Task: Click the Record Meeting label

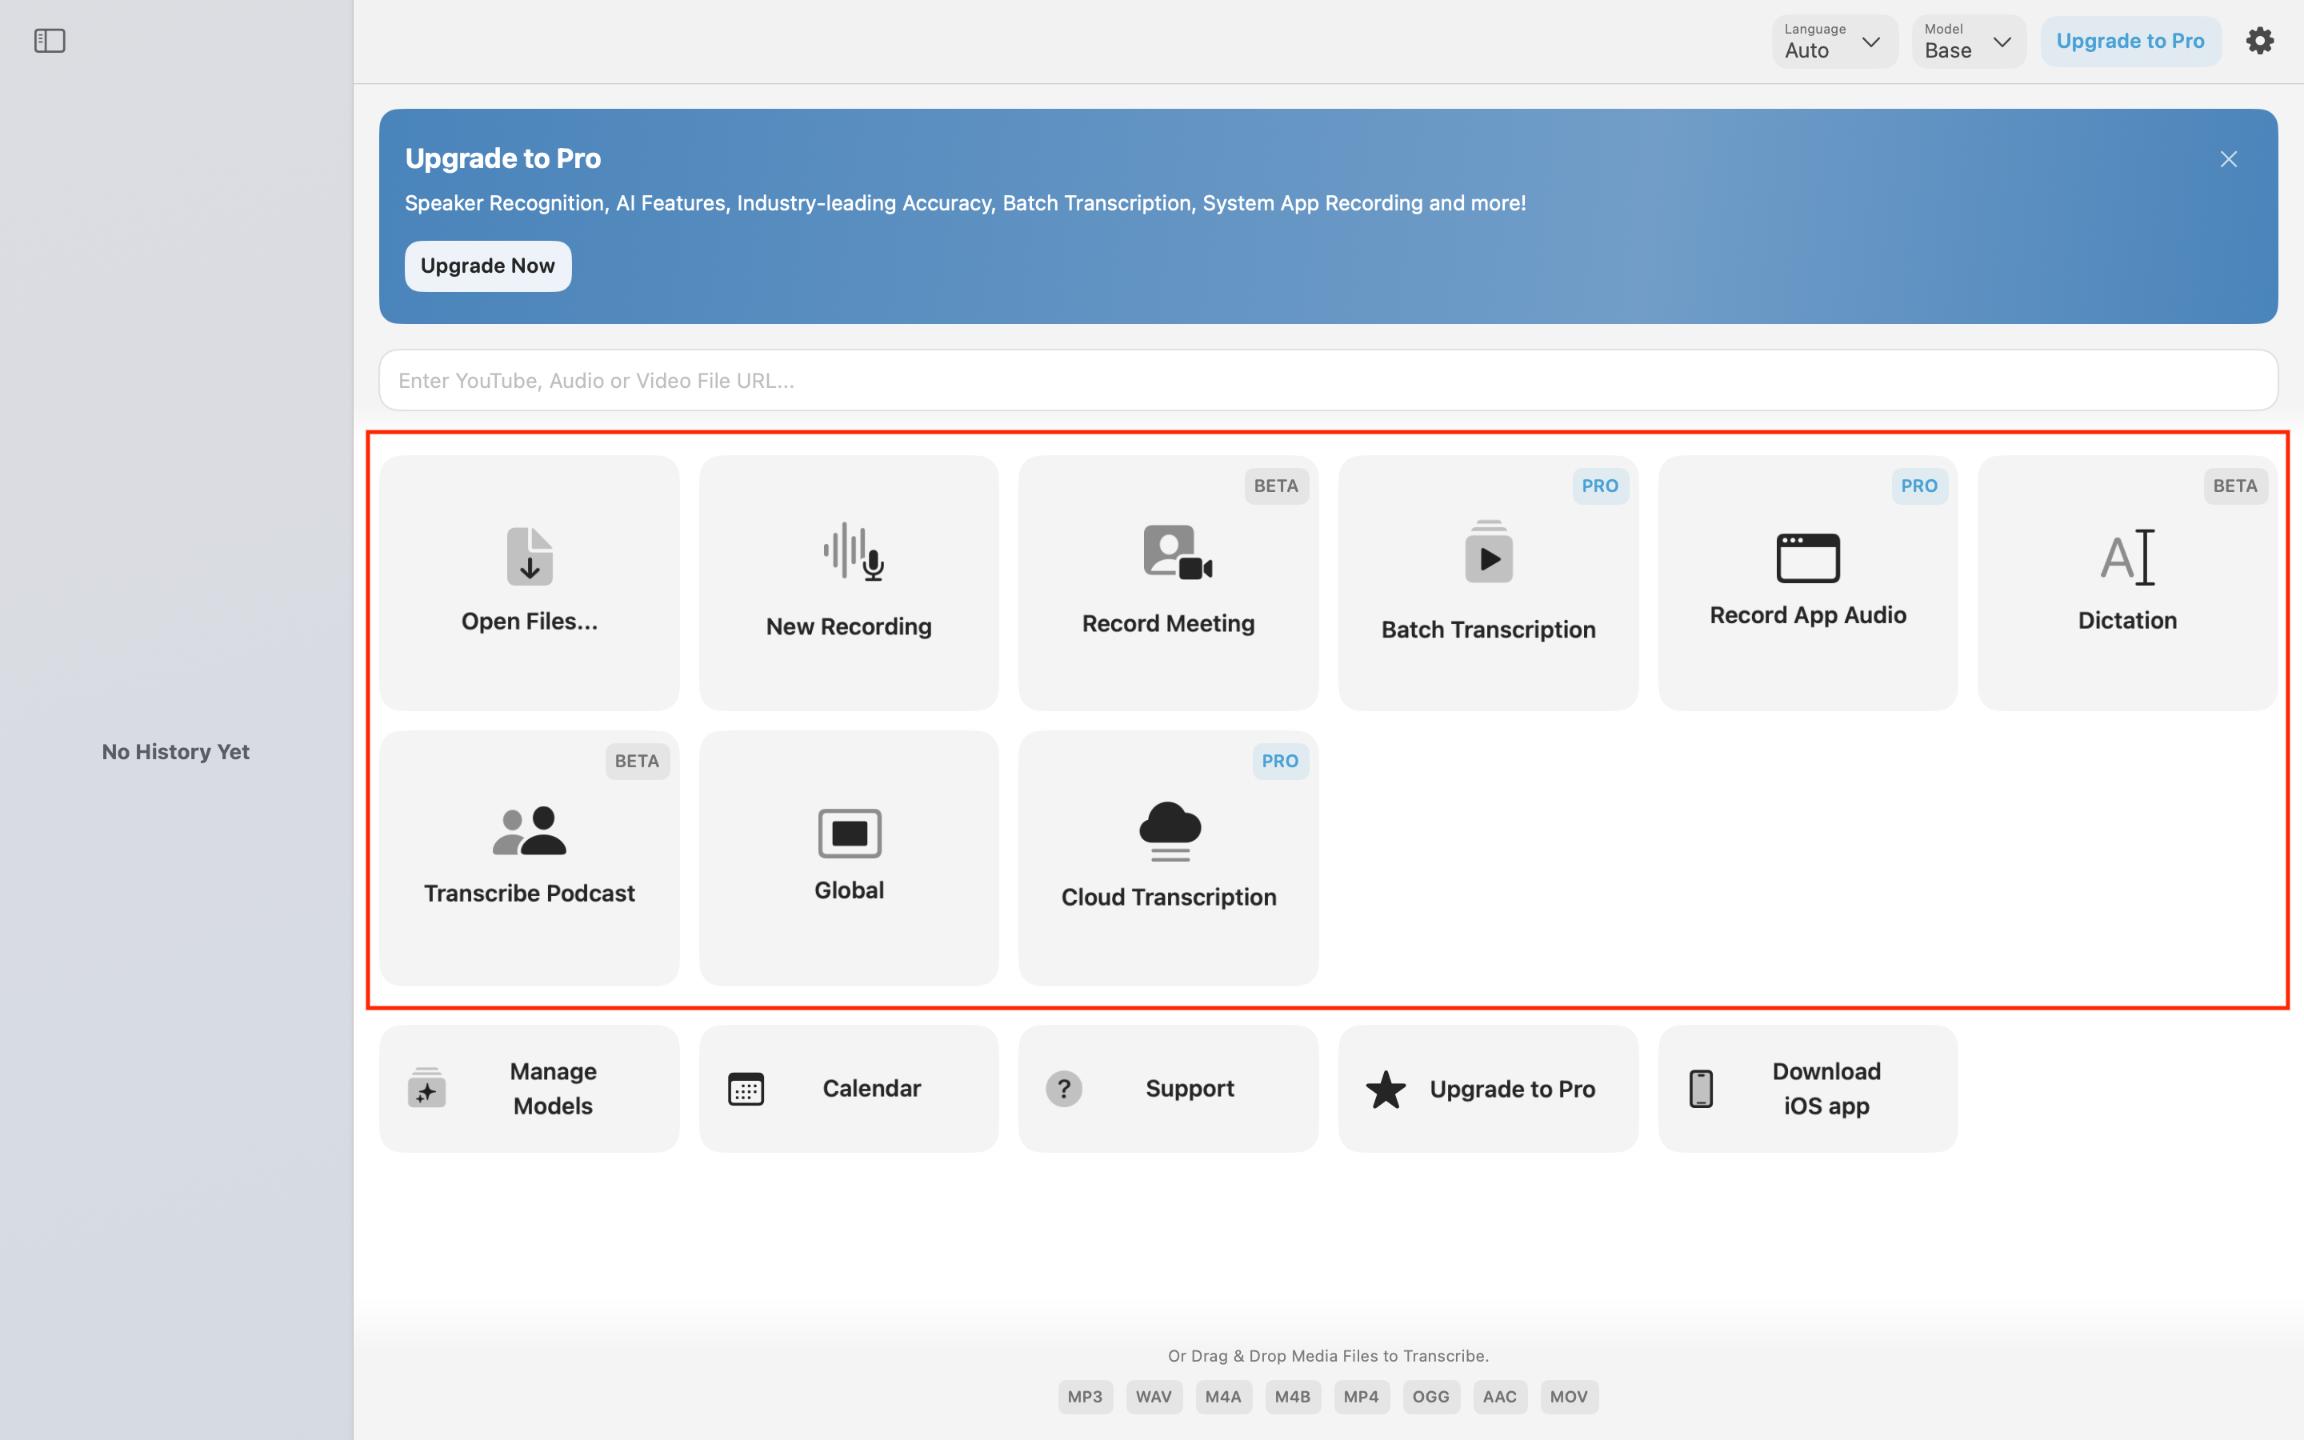Action: pyautogui.click(x=1168, y=624)
